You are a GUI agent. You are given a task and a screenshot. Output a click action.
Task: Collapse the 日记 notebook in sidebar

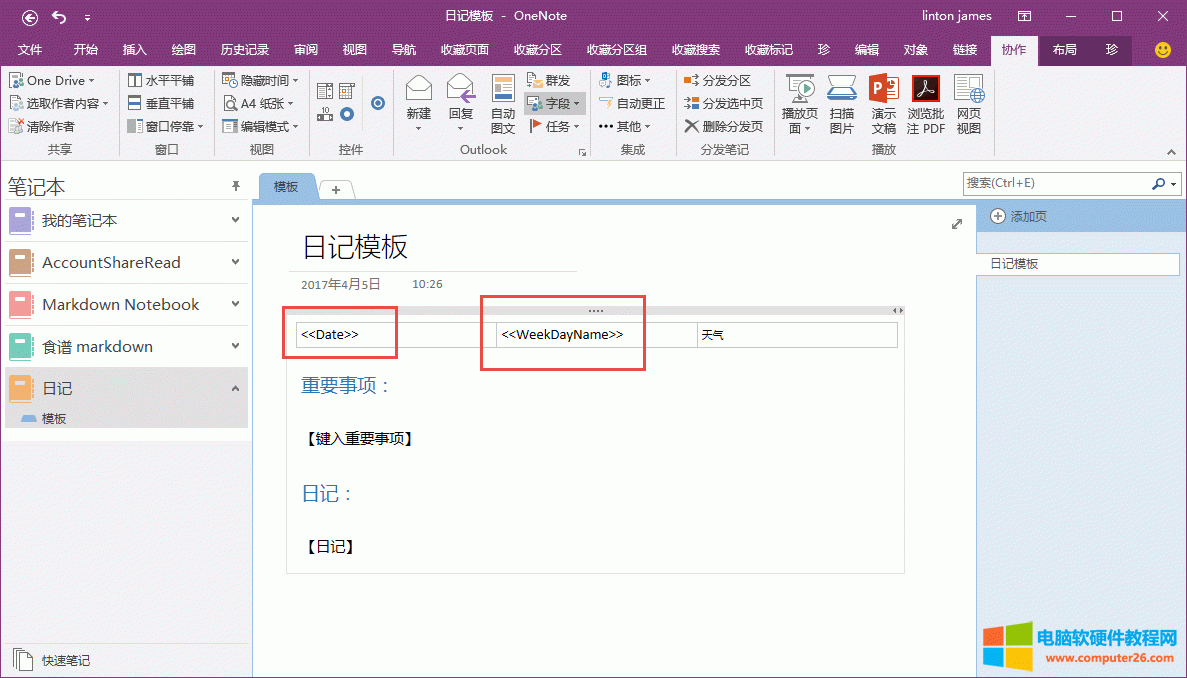[x=236, y=388]
